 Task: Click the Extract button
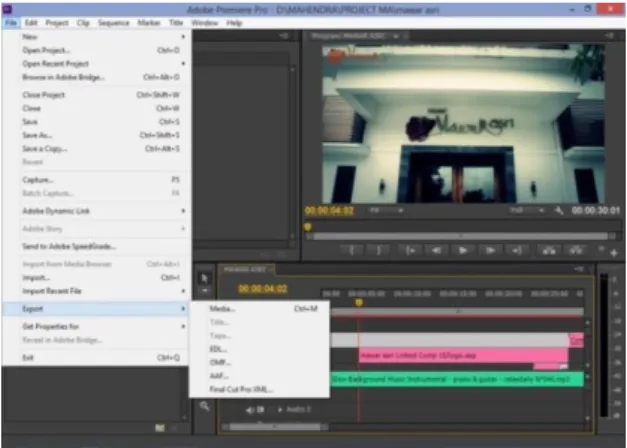point(575,250)
